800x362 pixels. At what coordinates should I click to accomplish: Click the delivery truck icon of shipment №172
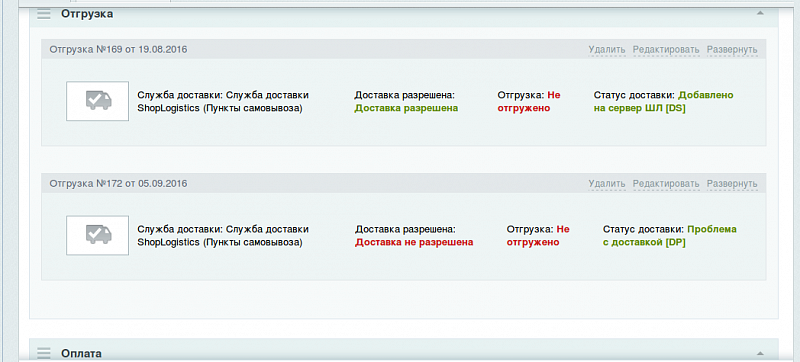pos(97,235)
